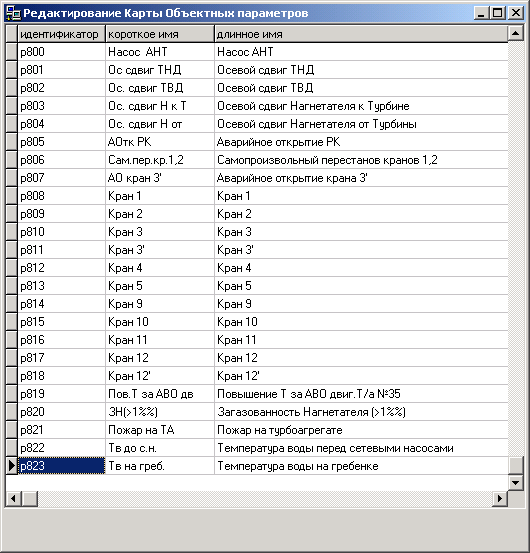Select identifier cell p801

[x=61, y=70]
